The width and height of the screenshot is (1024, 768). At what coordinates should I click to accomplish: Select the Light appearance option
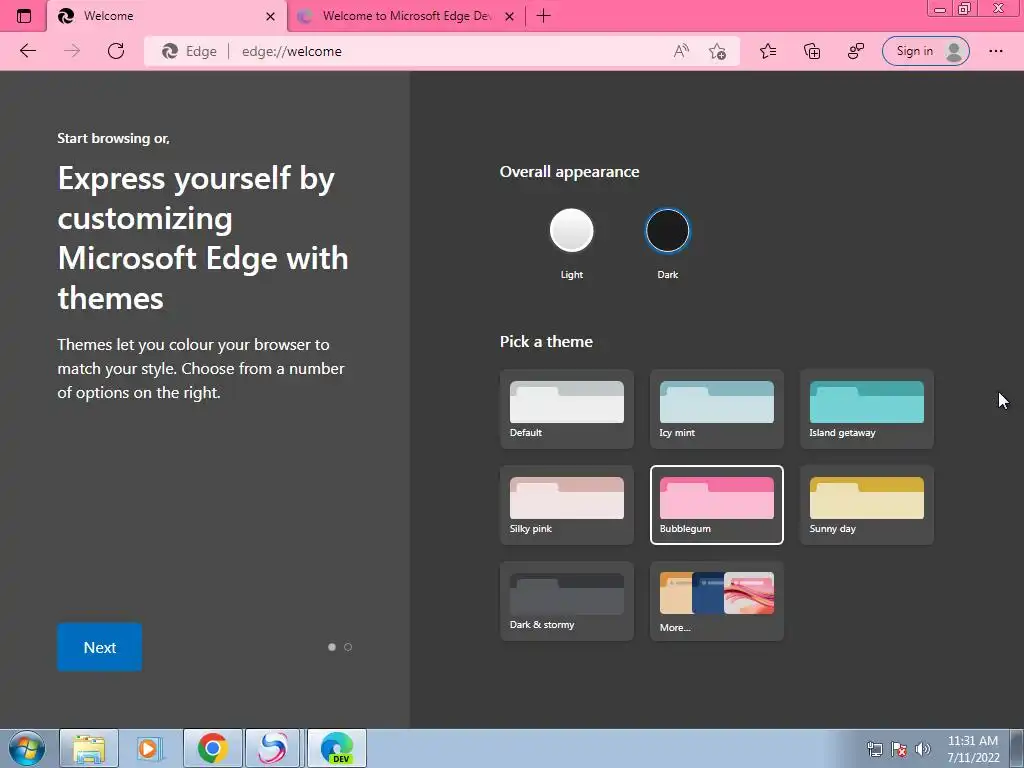571,231
